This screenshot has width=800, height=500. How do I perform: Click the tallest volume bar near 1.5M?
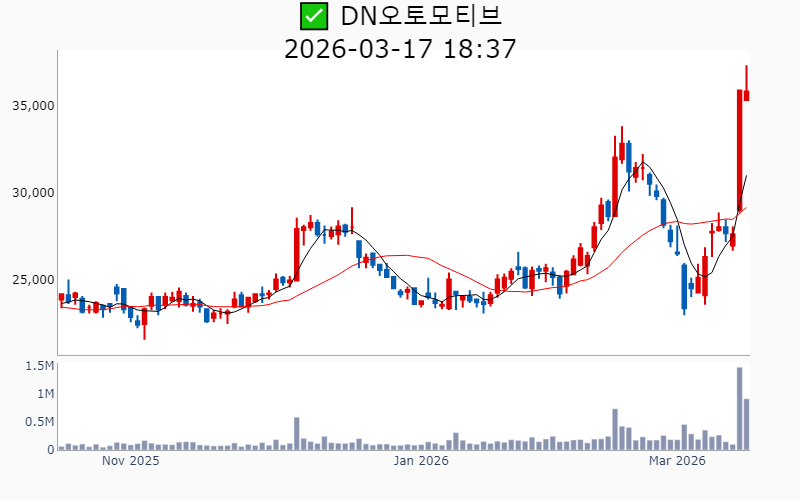(740, 409)
